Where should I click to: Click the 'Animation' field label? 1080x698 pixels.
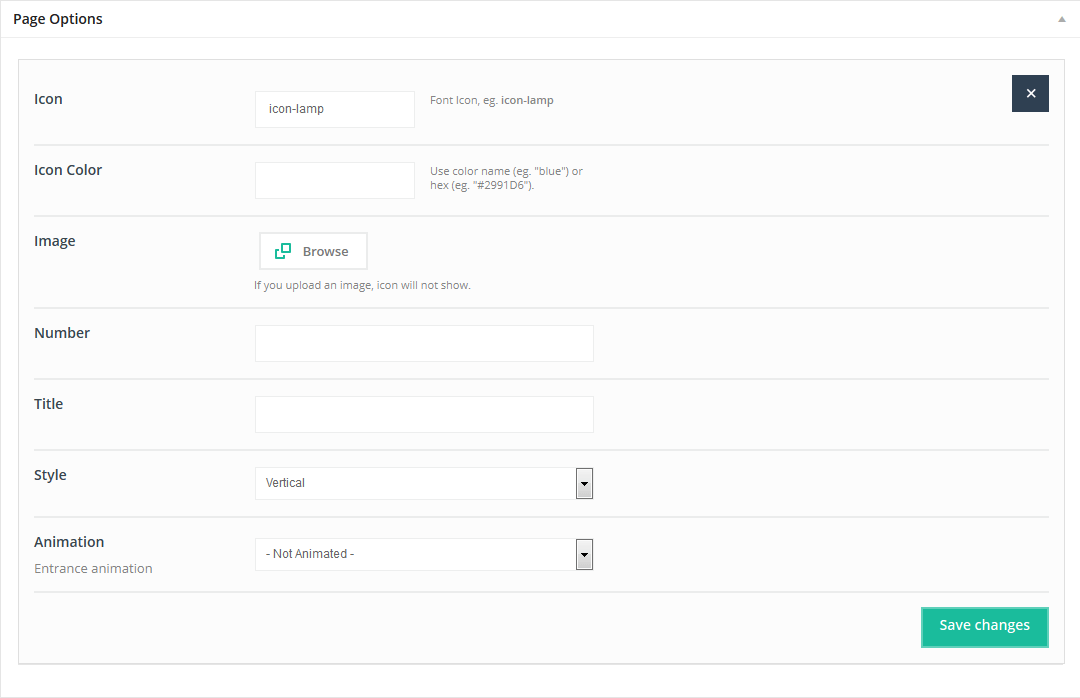pos(69,542)
